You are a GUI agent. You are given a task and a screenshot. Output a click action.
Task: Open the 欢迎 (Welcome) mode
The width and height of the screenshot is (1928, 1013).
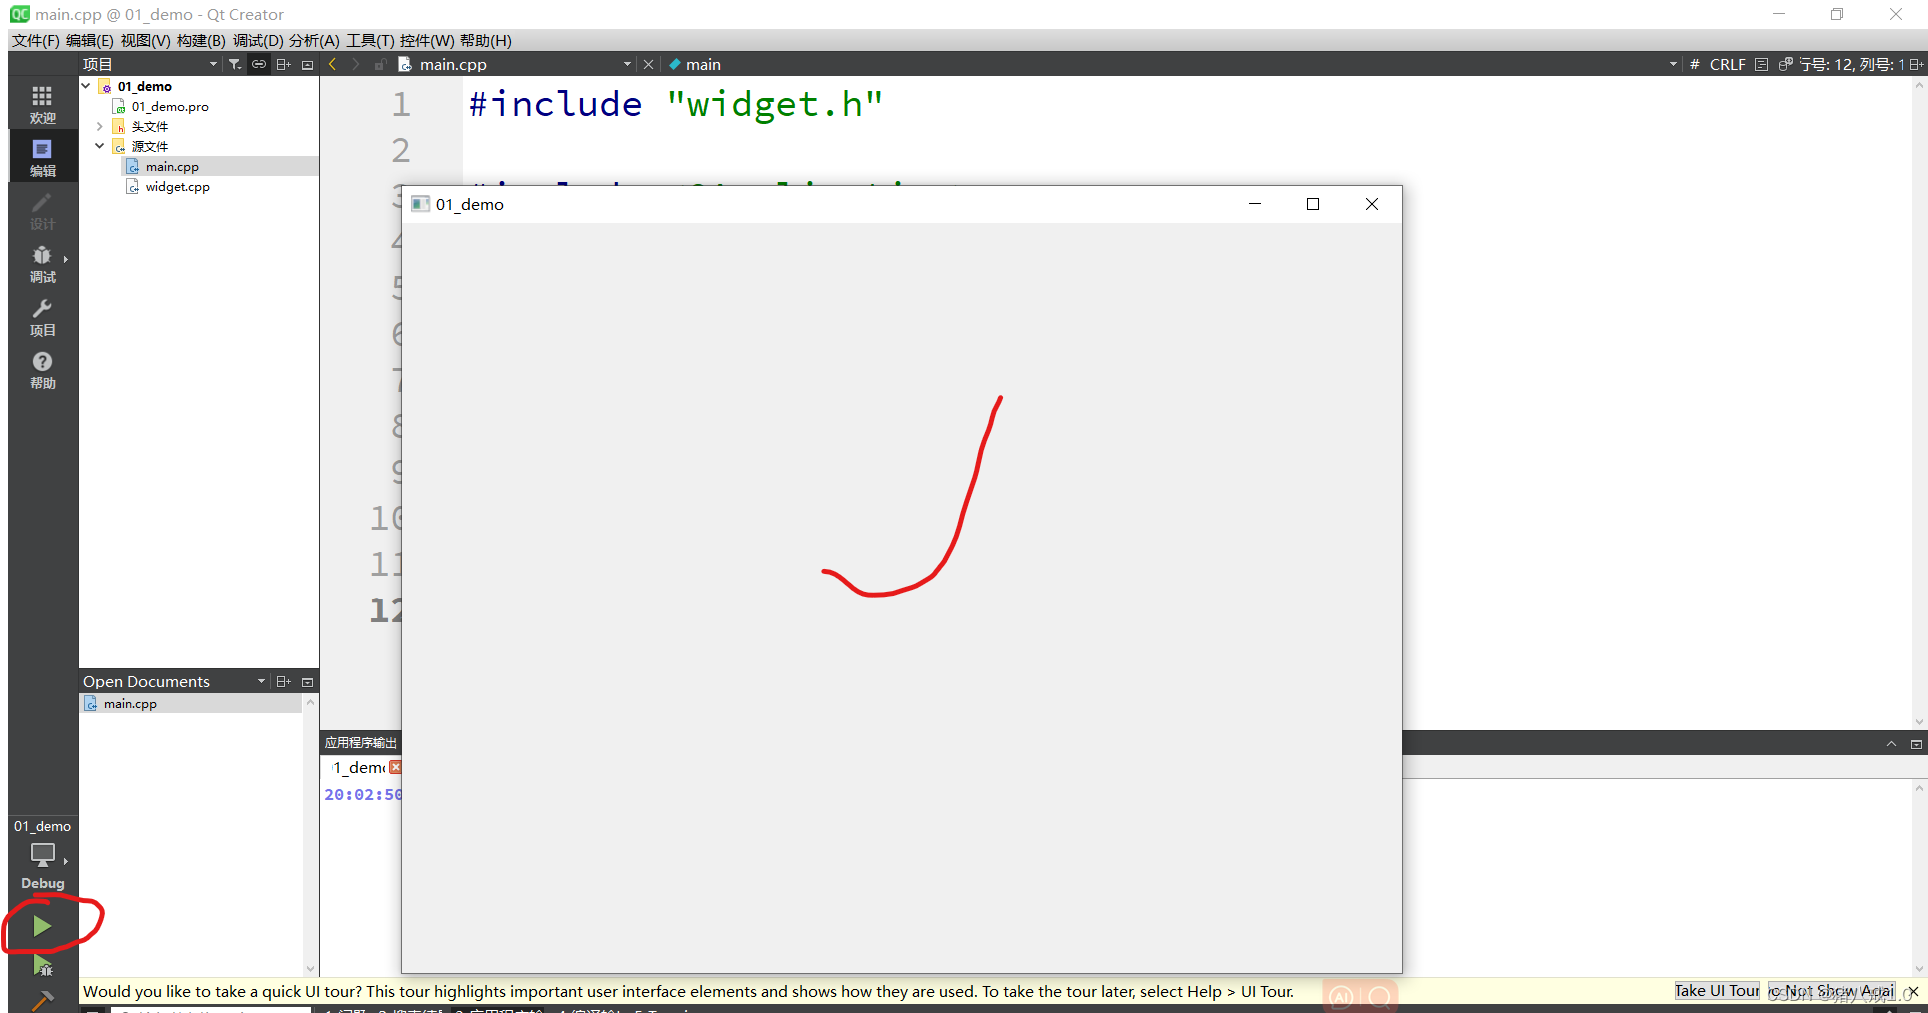pyautogui.click(x=42, y=104)
